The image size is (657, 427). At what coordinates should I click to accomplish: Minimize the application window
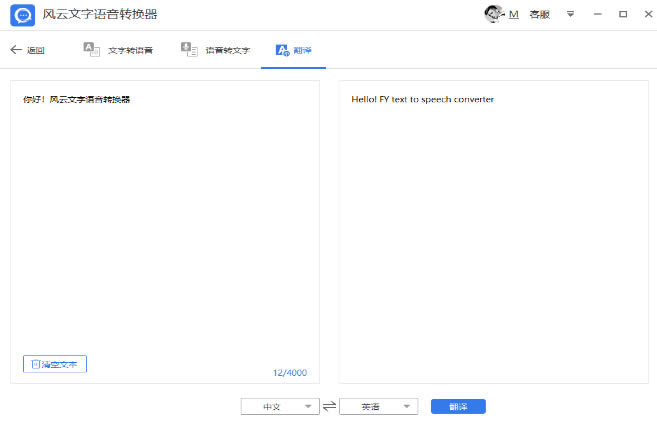click(598, 14)
